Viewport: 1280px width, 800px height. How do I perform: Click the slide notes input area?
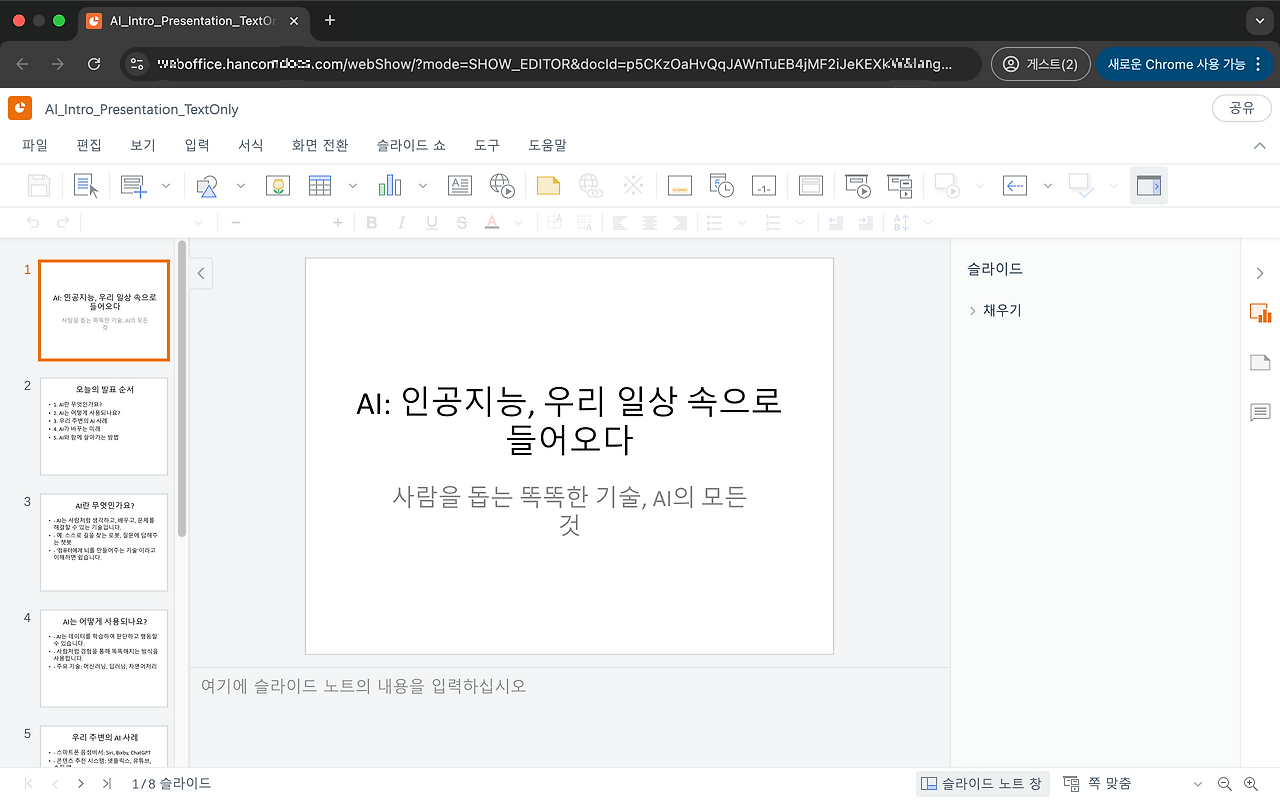569,717
